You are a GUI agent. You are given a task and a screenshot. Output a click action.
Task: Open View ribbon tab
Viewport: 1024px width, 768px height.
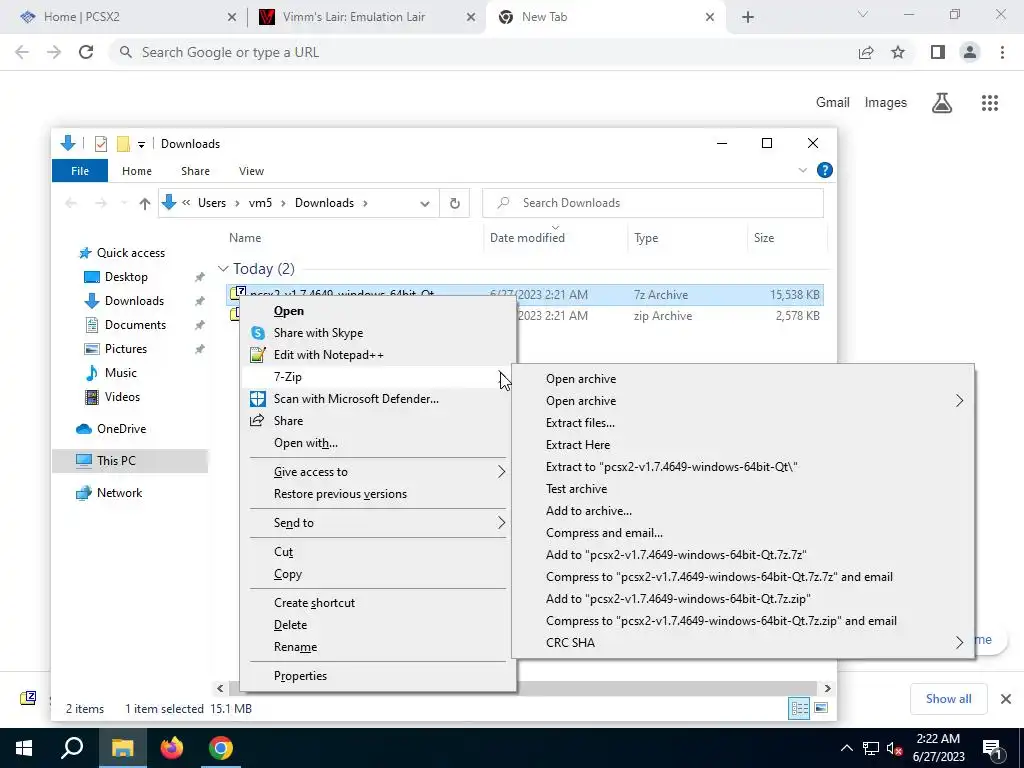click(x=251, y=170)
